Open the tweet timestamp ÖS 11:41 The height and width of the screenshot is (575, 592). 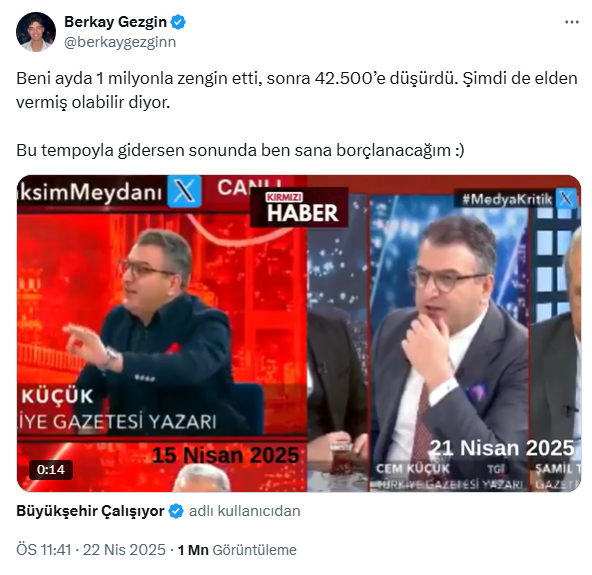(44, 550)
